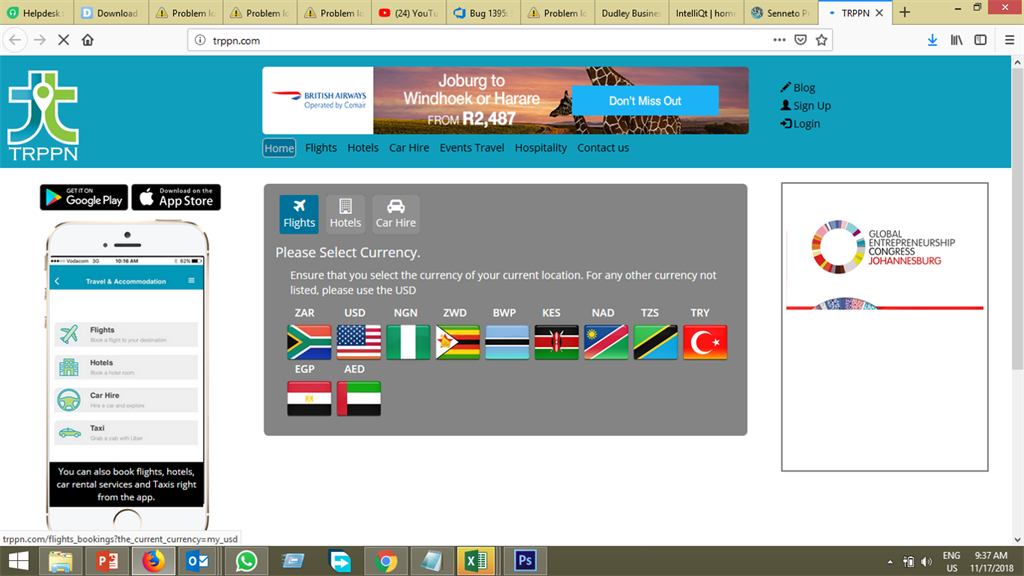Click the Sign Up link
Viewport: 1024px width, 576px height.
pyautogui.click(x=806, y=106)
